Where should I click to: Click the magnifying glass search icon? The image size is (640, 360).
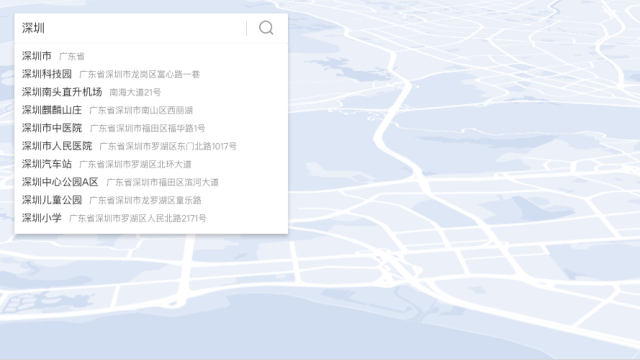click(266, 28)
